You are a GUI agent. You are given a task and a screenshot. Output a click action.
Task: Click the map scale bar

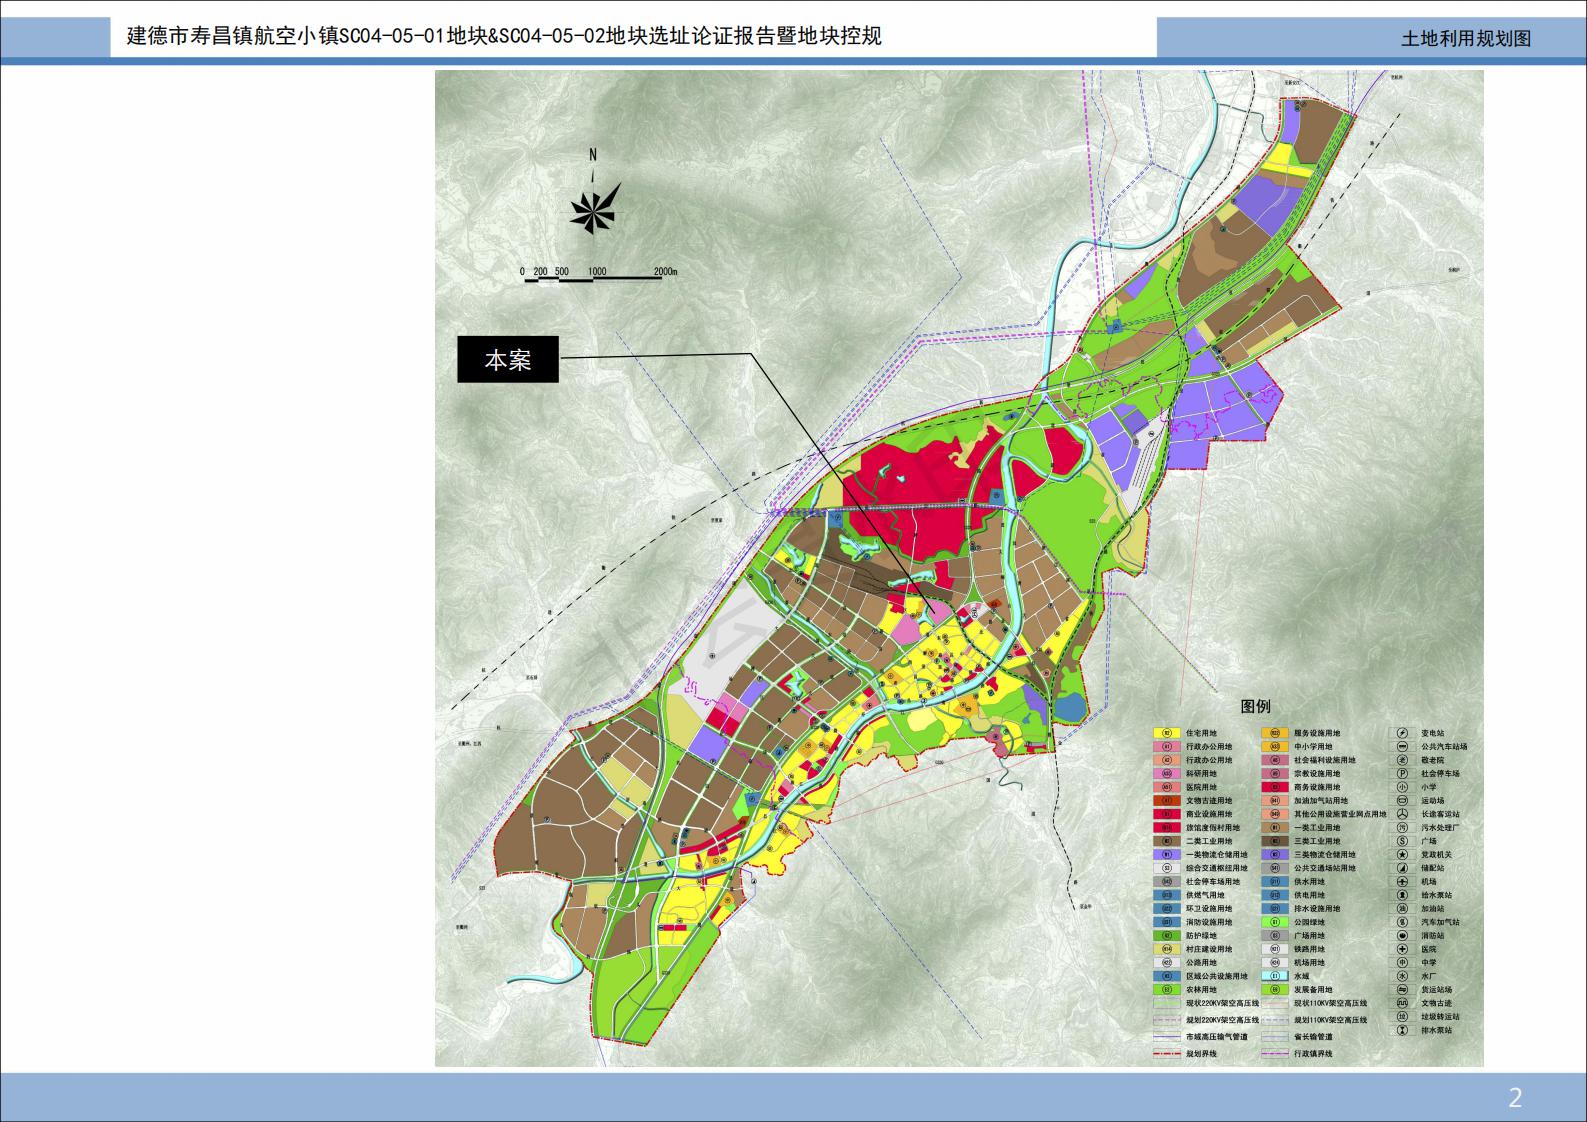598,275
